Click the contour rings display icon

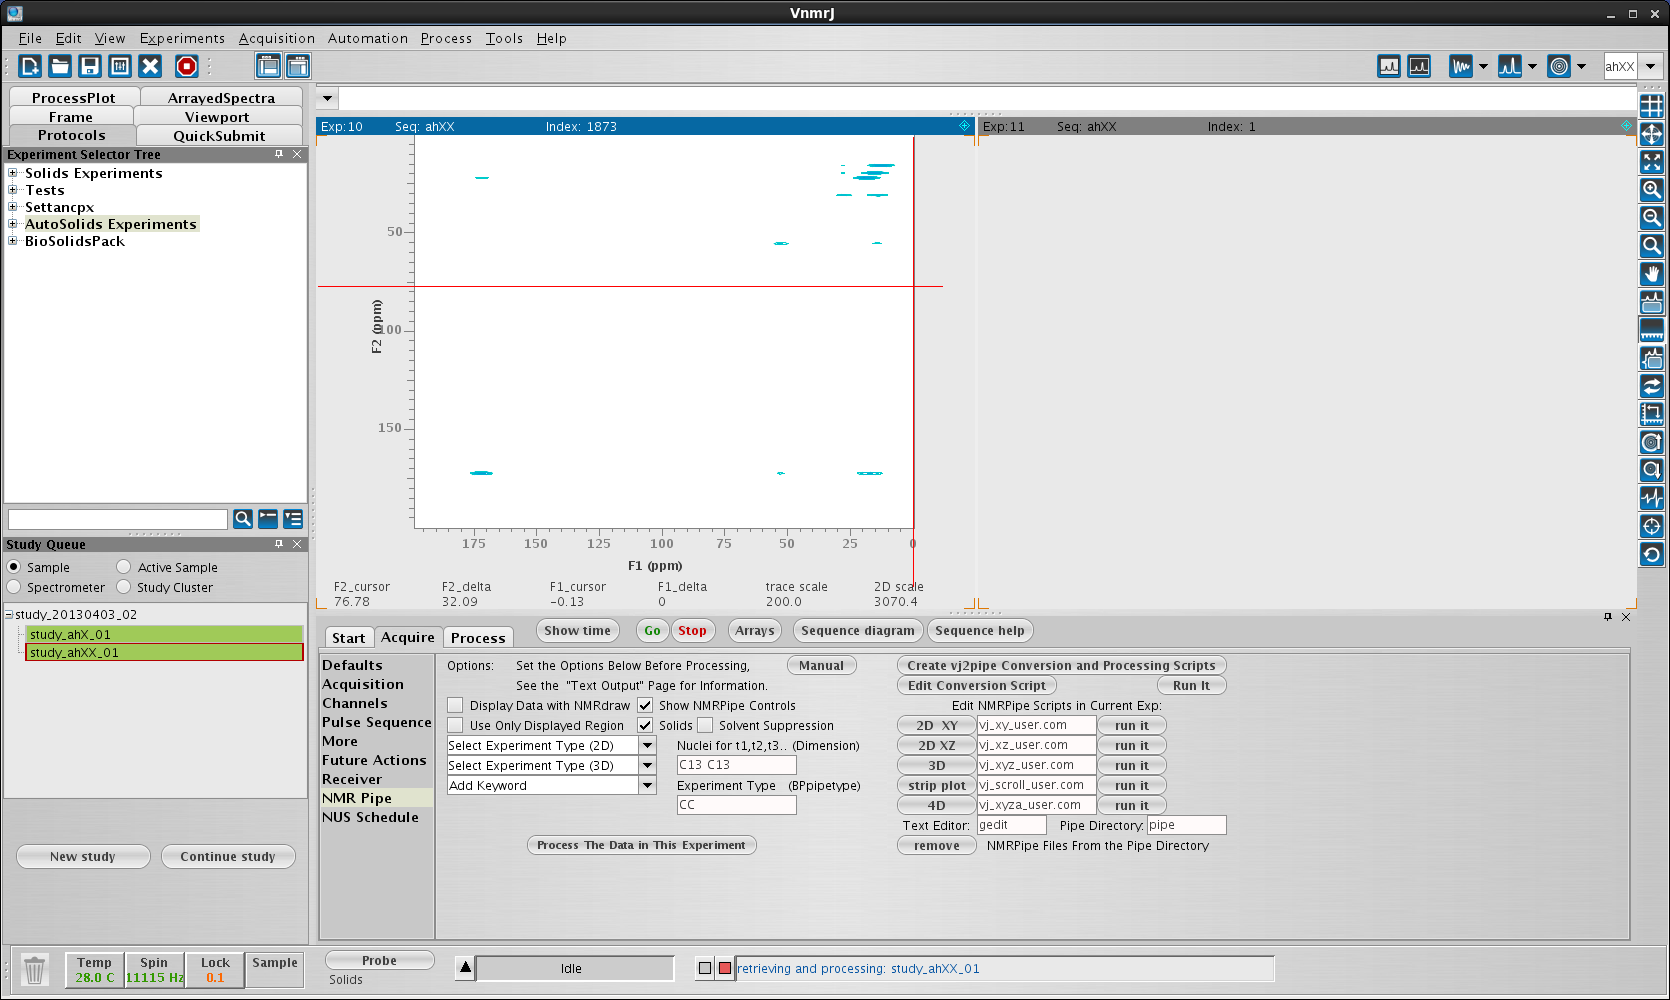pos(1558,66)
